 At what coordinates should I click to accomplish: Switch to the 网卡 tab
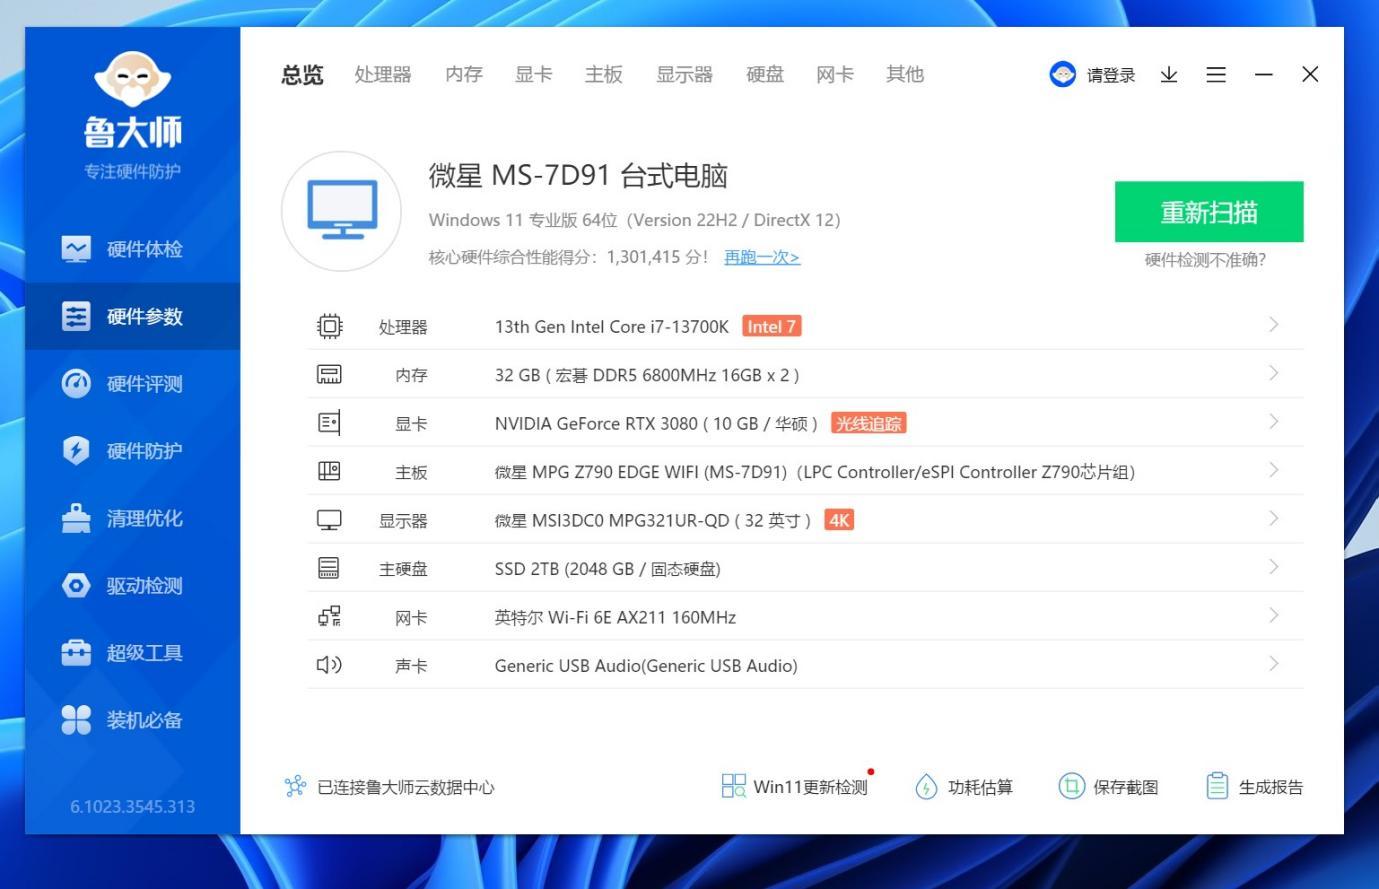[835, 75]
